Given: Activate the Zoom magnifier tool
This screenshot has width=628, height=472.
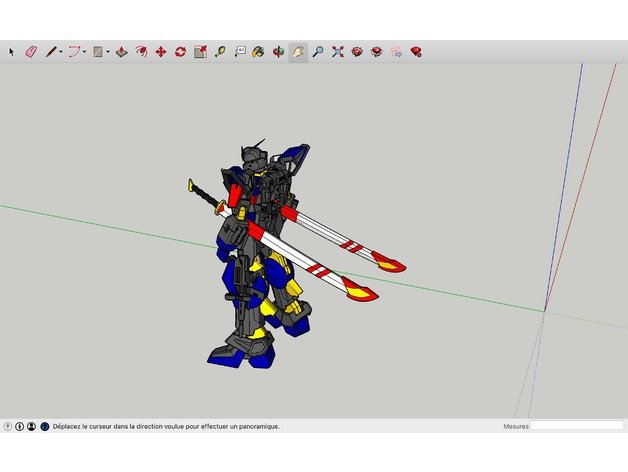Looking at the screenshot, I should coord(317,51).
